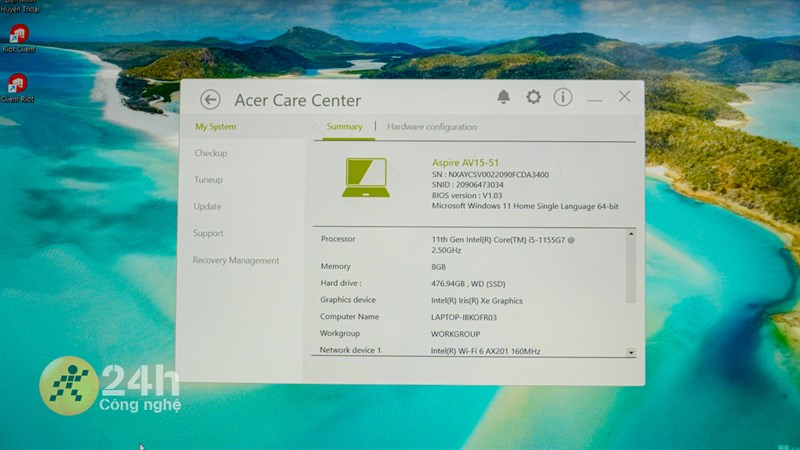The width and height of the screenshot is (800, 450).
Task: Click the WORKGROUP value
Action: [455, 334]
